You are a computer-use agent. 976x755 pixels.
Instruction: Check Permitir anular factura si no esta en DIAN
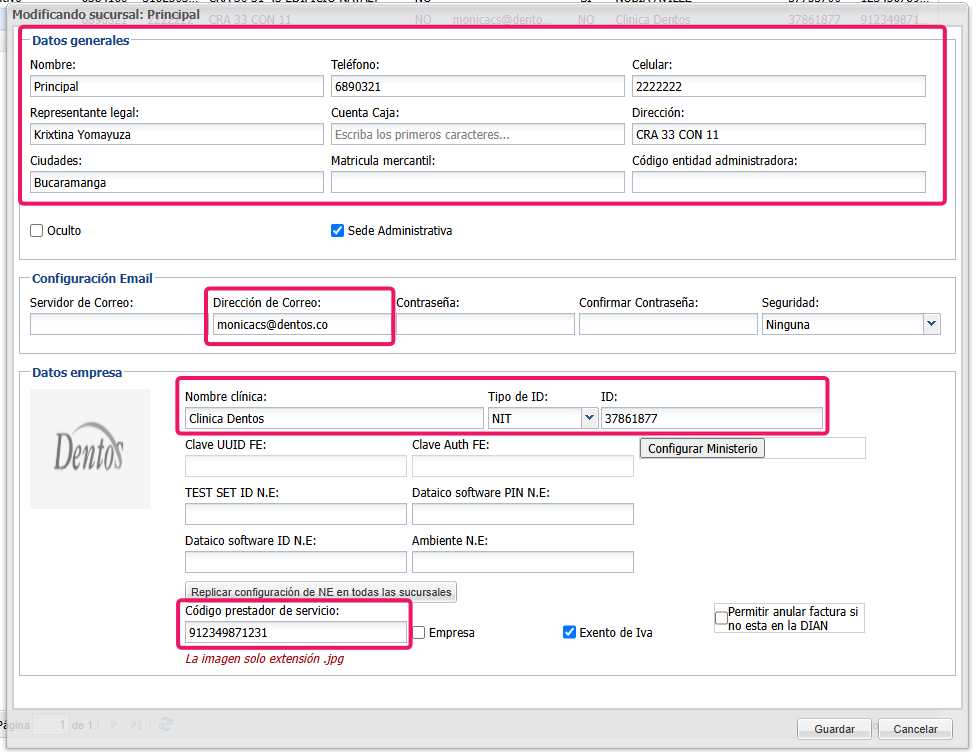point(721,619)
